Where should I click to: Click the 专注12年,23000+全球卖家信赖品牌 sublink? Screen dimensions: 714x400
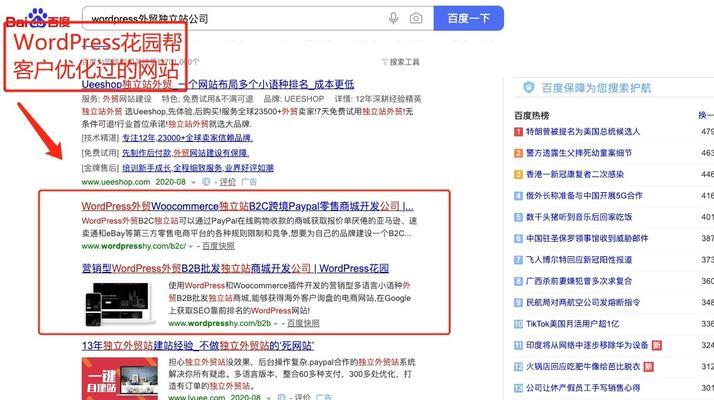point(187,138)
